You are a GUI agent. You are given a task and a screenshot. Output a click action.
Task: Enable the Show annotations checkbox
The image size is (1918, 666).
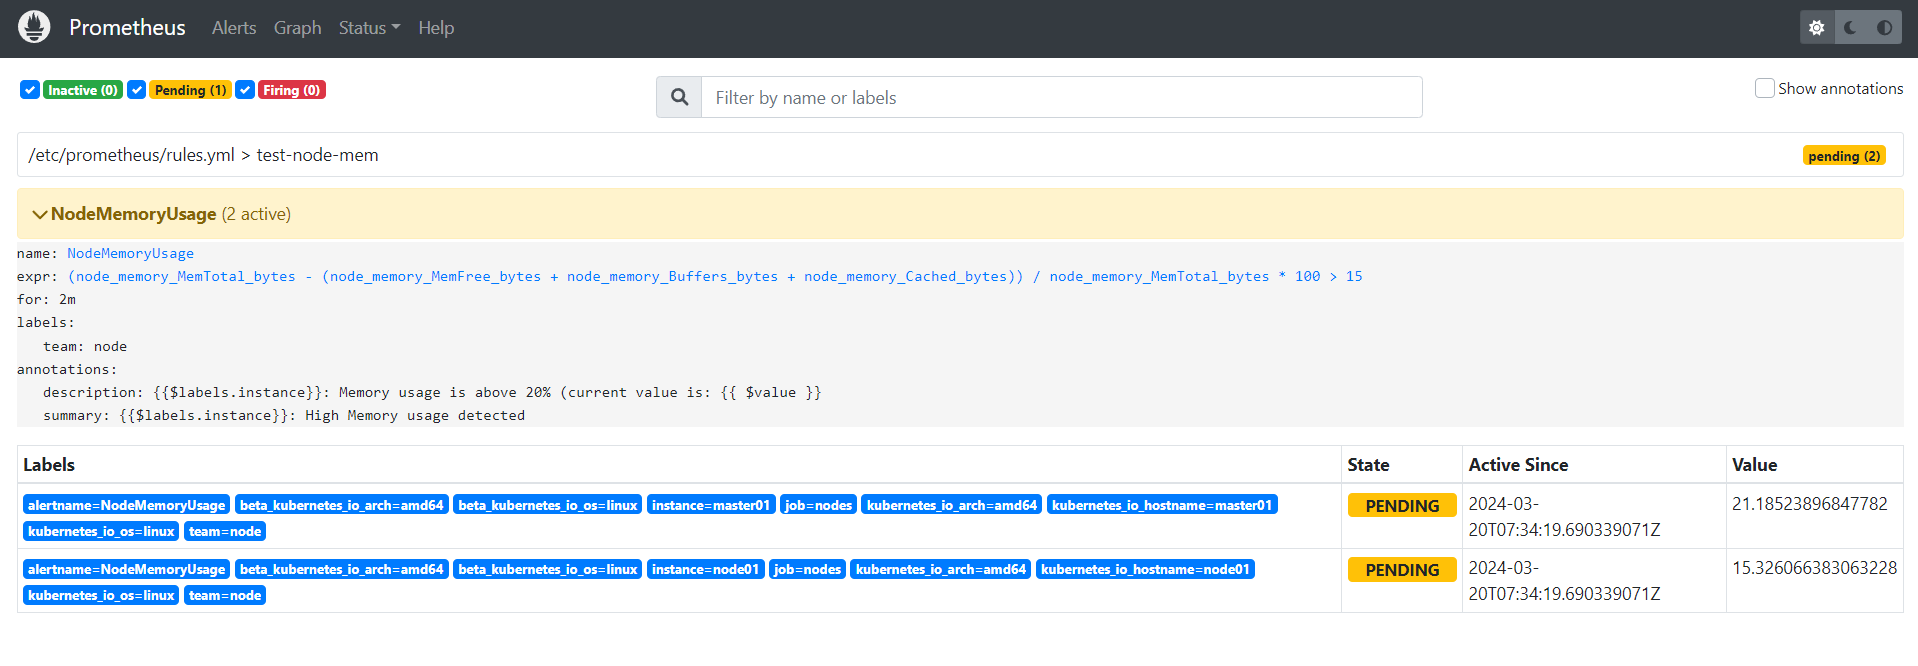tap(1765, 88)
